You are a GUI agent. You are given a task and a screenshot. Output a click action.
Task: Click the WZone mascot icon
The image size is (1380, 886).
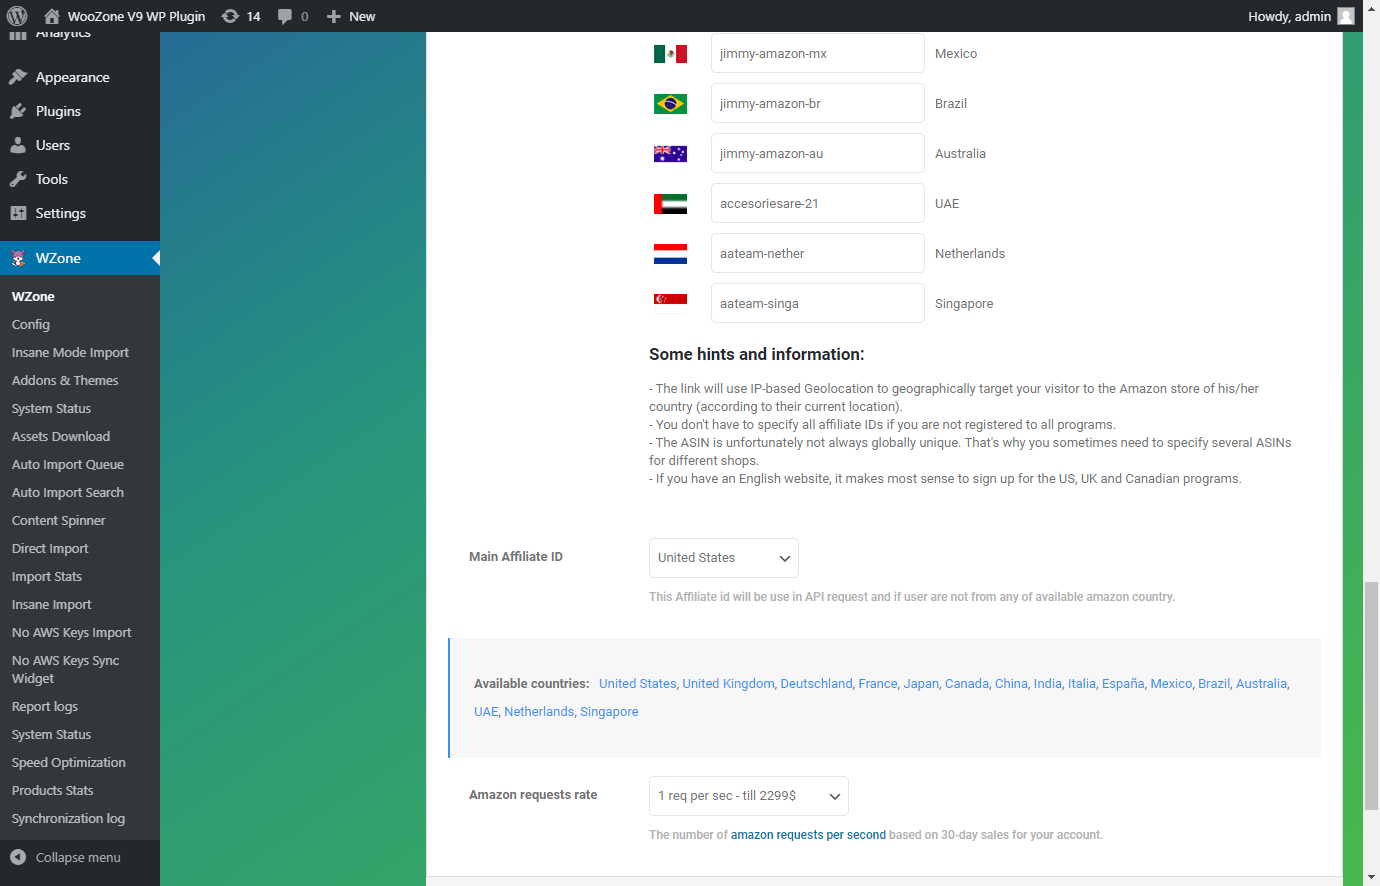tap(18, 258)
